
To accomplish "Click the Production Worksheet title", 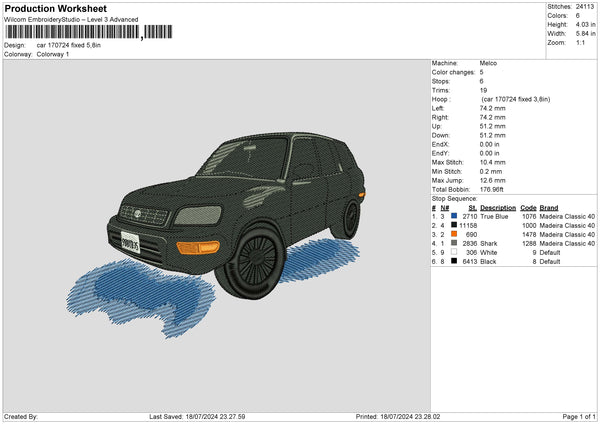I will pos(55,8).
